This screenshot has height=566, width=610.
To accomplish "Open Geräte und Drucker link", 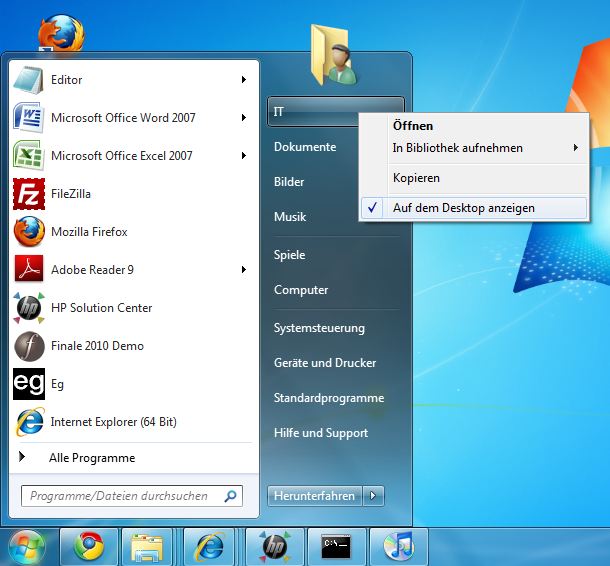I will 325,363.
